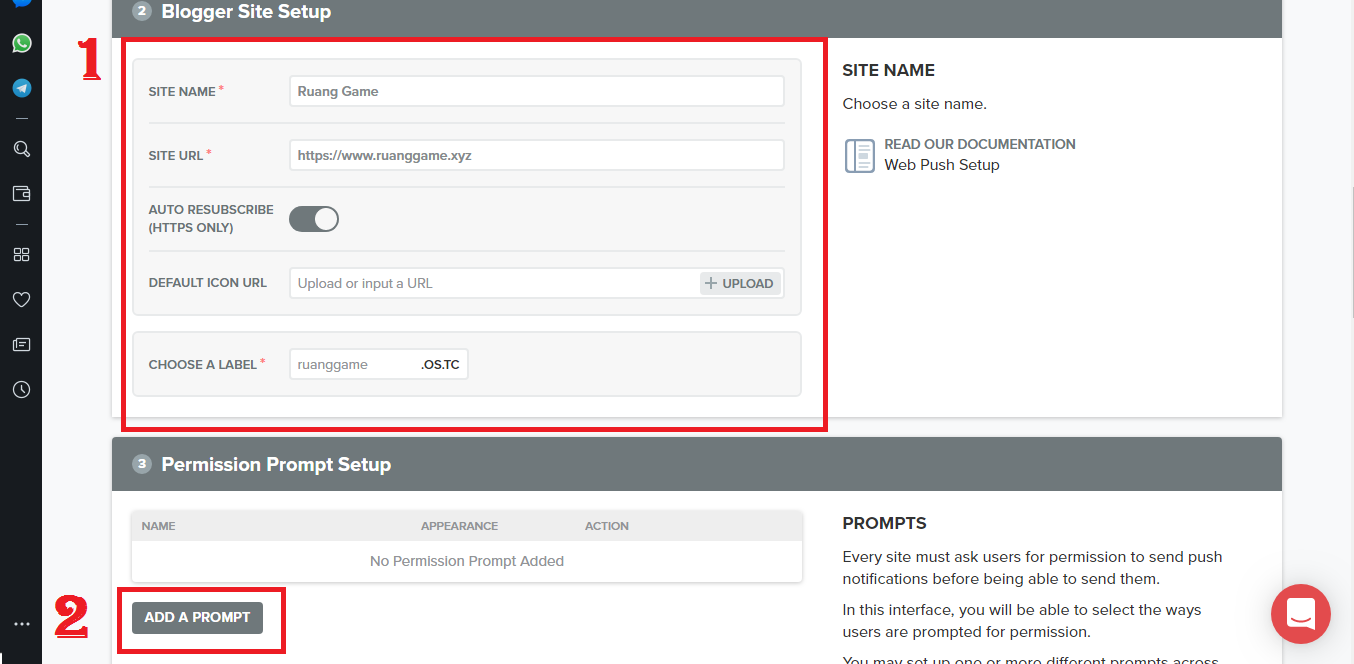Click the Add a Prompt button
The height and width of the screenshot is (664, 1354).
tap(197, 617)
